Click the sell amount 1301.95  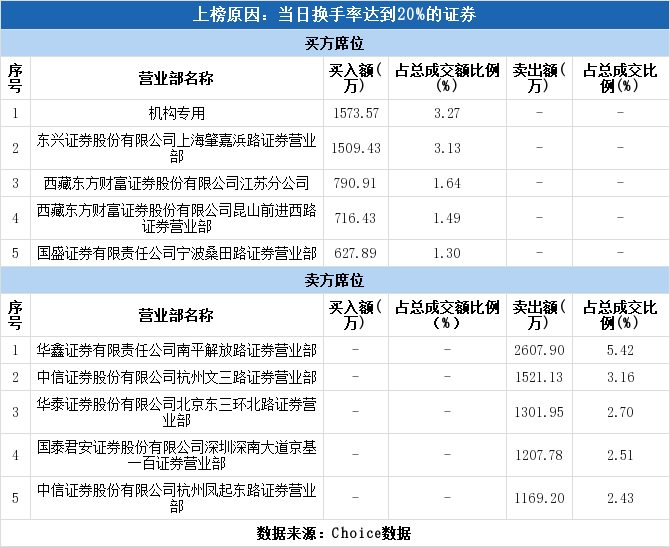coord(539,412)
